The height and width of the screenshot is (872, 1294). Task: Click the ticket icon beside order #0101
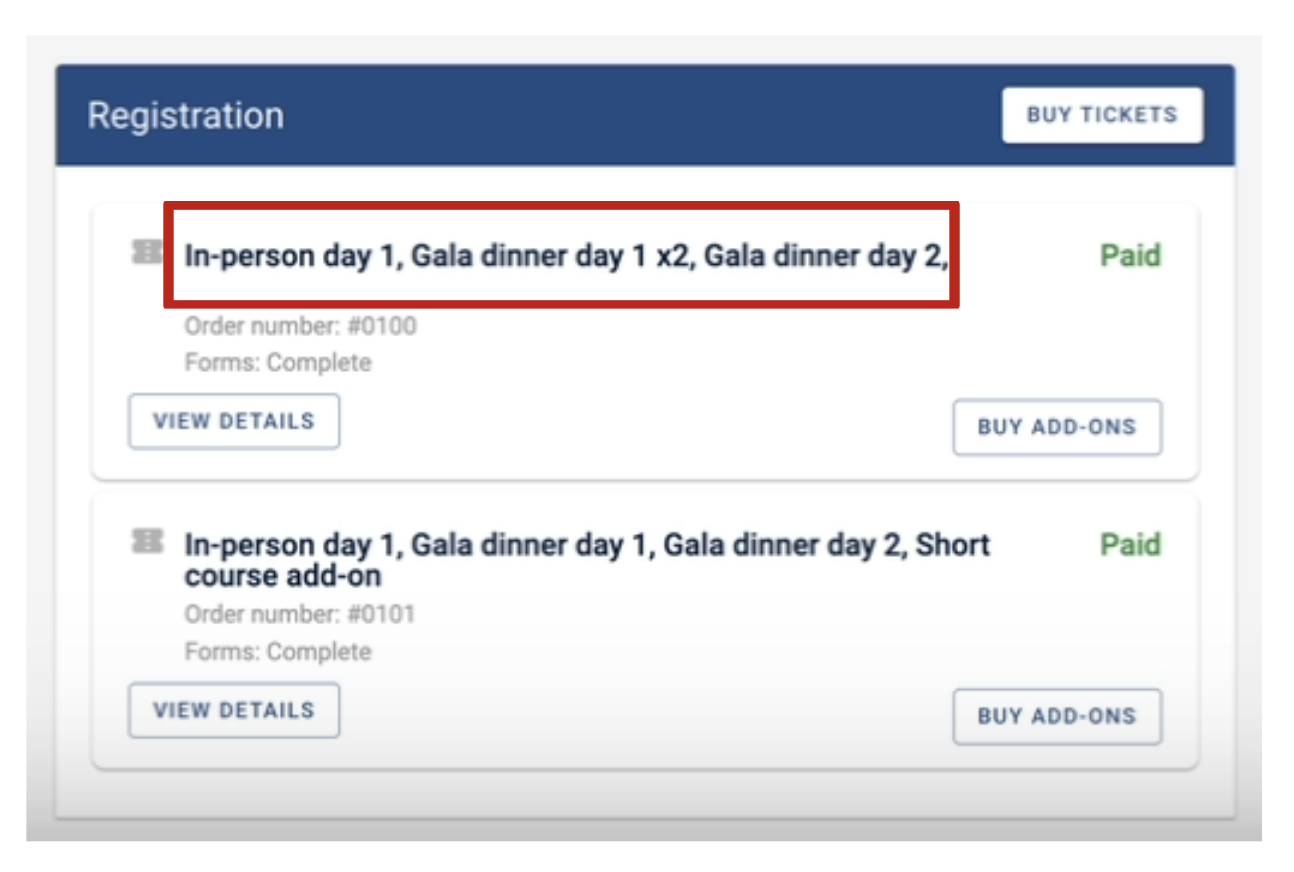pyautogui.click(x=147, y=542)
